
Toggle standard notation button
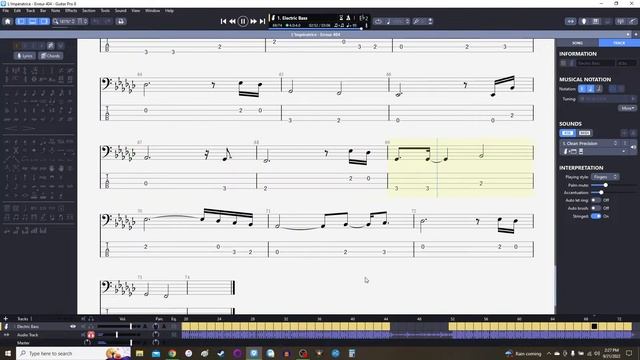click(x=582, y=89)
